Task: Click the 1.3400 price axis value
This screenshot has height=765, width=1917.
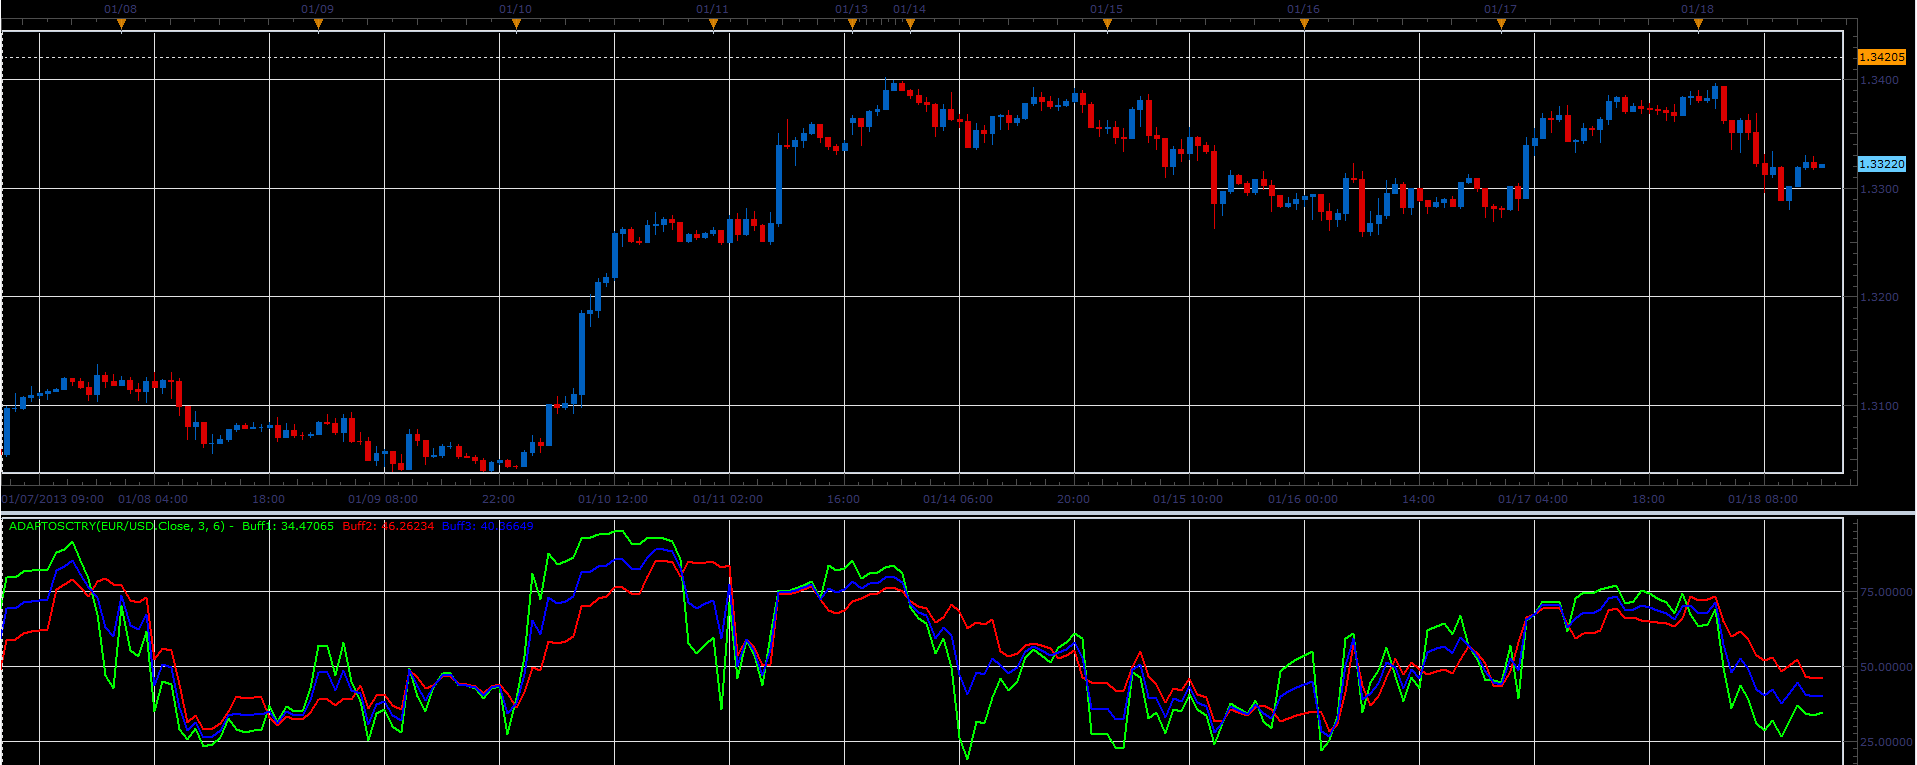Action: point(1879,80)
